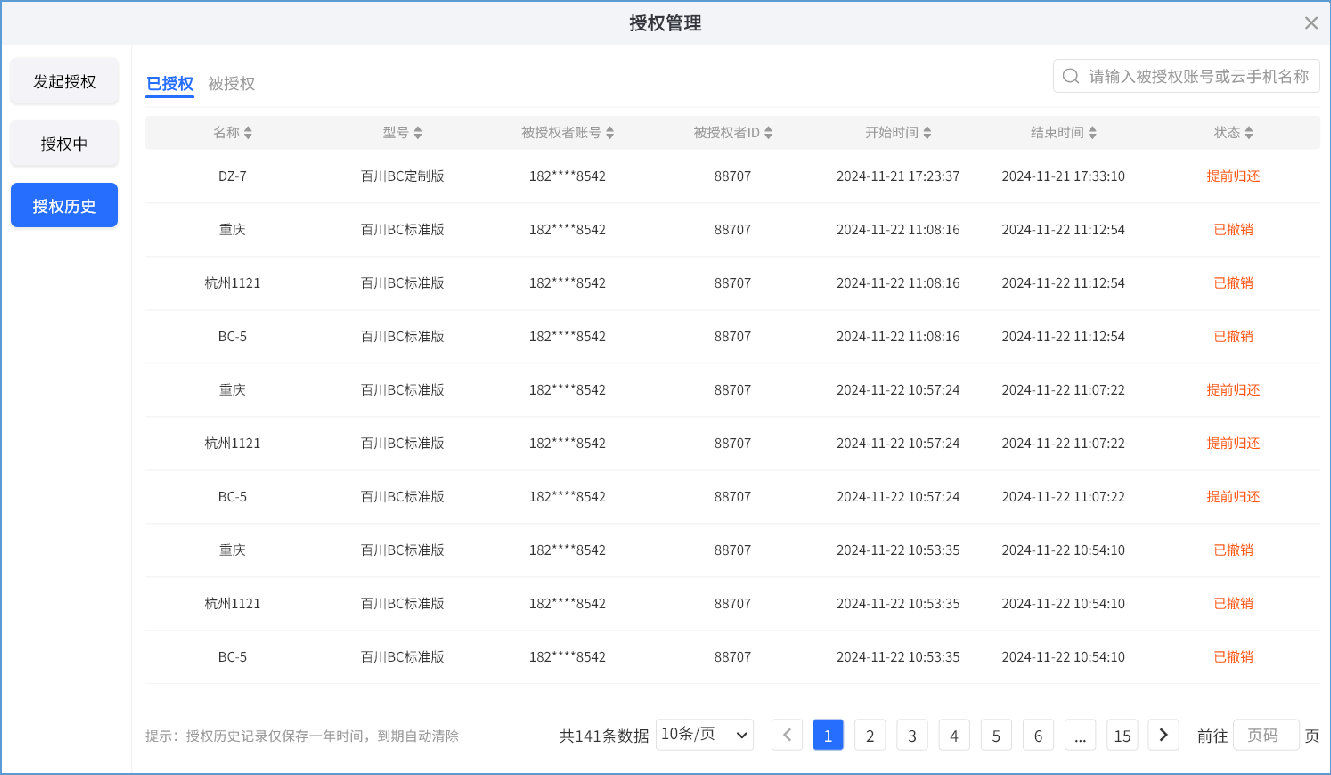Click the sort icon next to 名称 column
The width and height of the screenshot is (1331, 775).
[248, 133]
